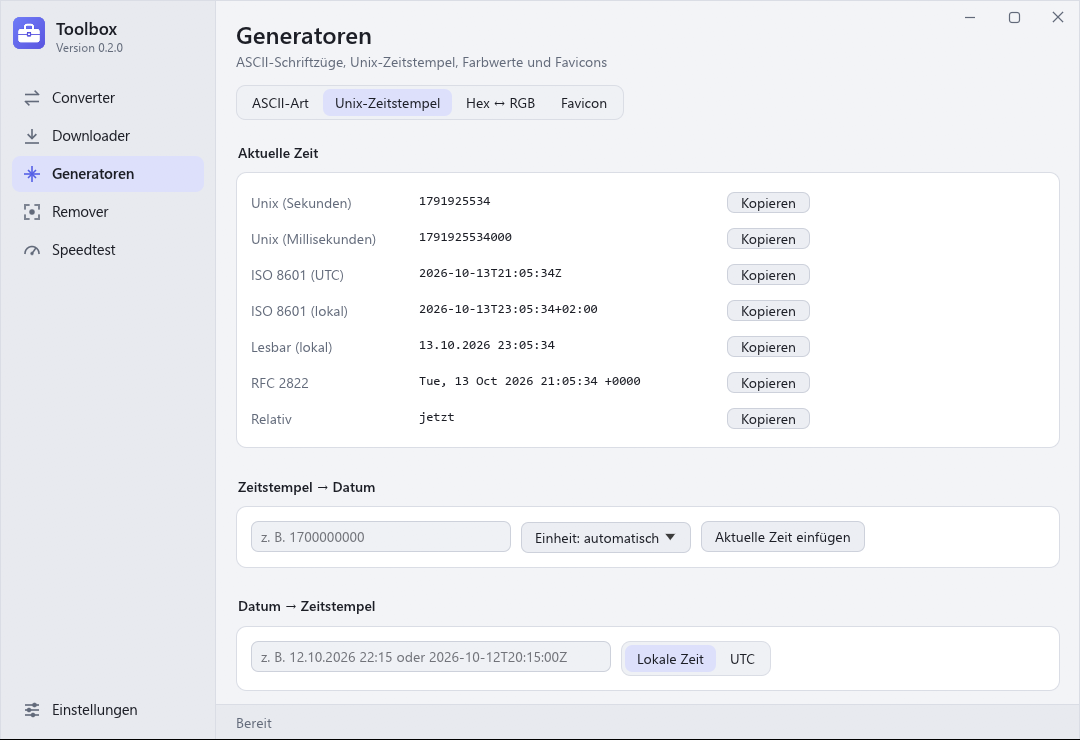Switch to the Favicon tab
1080x740 pixels.
(x=583, y=103)
